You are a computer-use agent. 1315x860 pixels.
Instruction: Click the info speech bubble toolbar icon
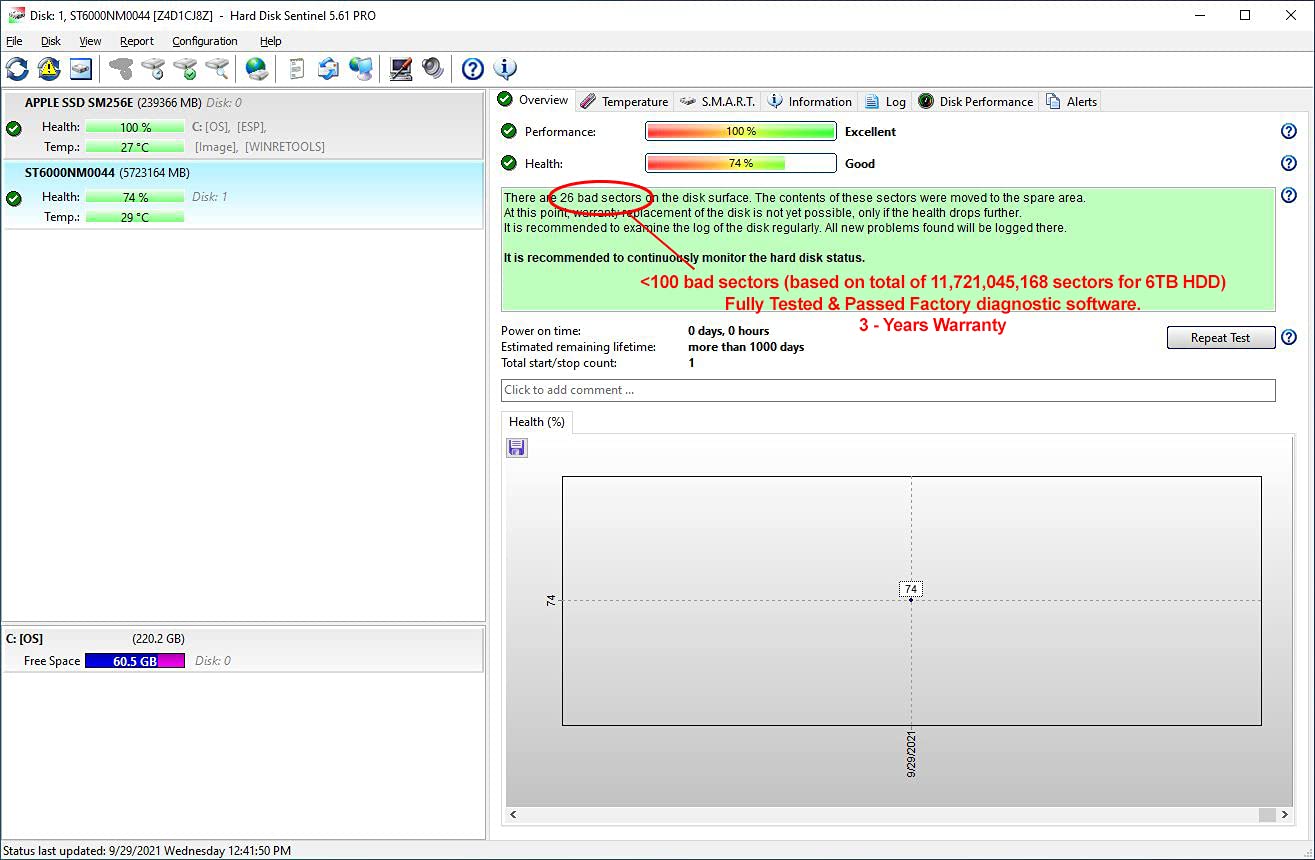coord(505,69)
